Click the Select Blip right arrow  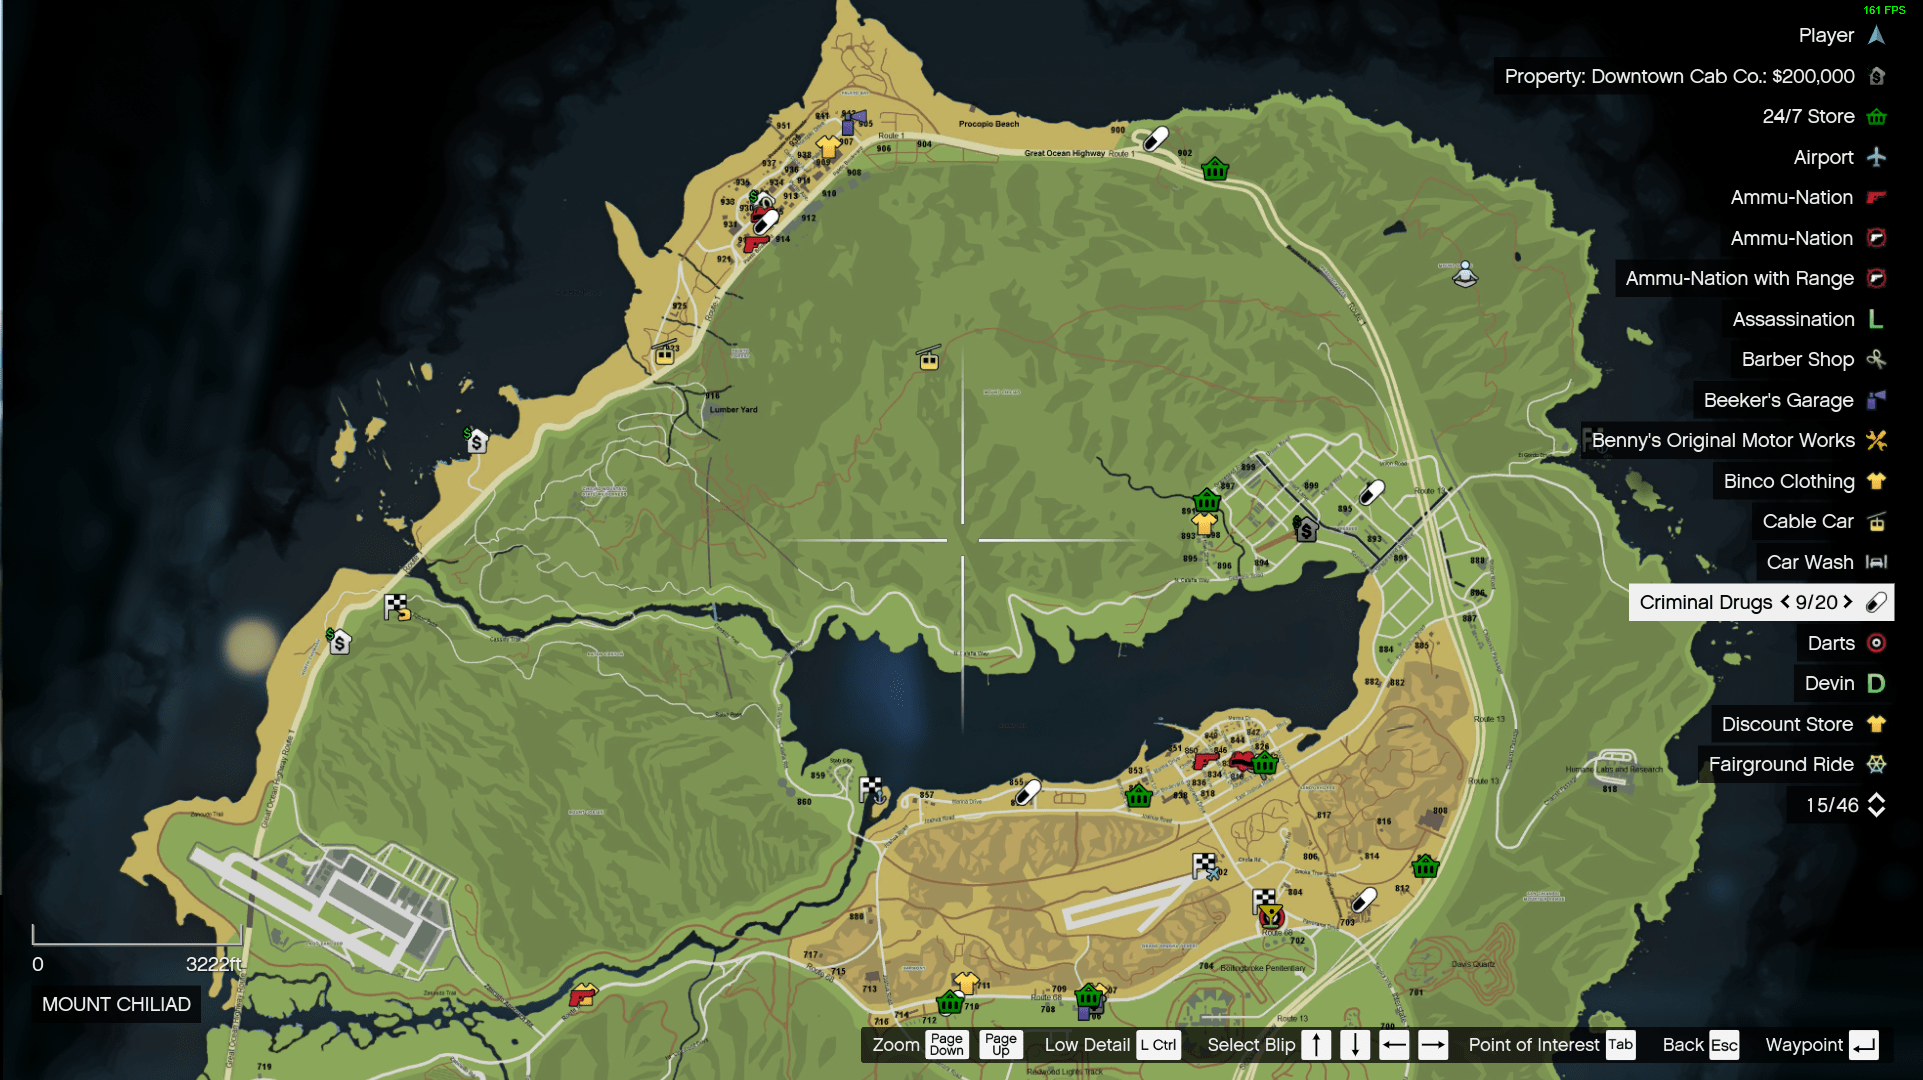pyautogui.click(x=1433, y=1045)
